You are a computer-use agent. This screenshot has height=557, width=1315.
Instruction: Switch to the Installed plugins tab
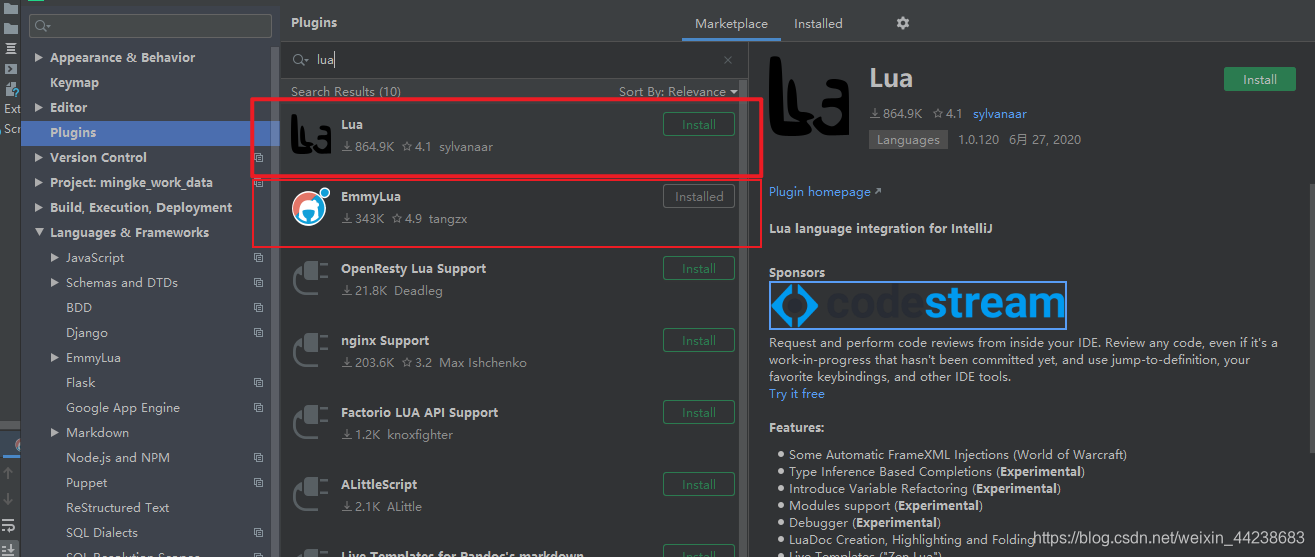pos(818,23)
